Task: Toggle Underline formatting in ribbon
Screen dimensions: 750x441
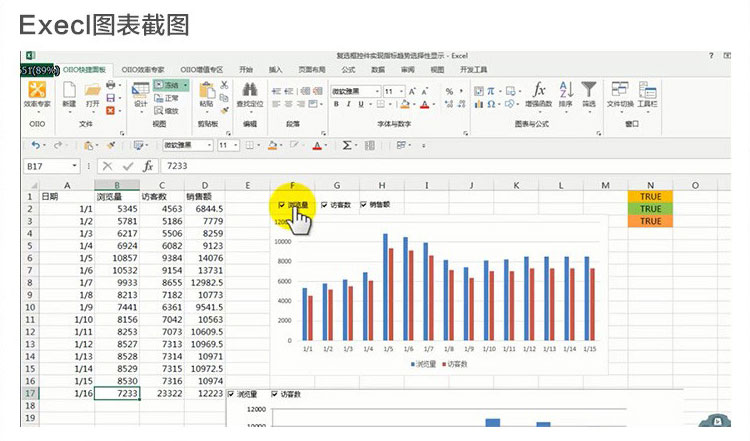Action: 361,104
